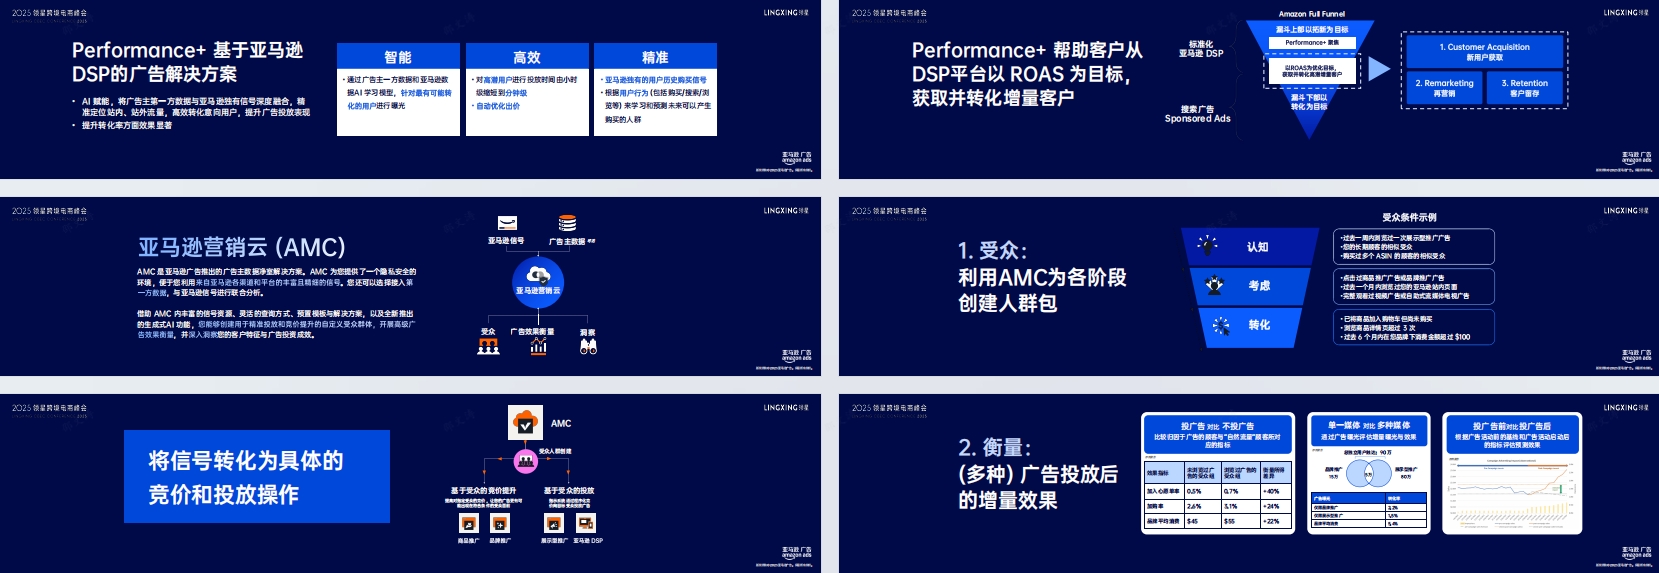Click the Performance+ 帮助客户从 DSP平台 title

(x=1027, y=74)
